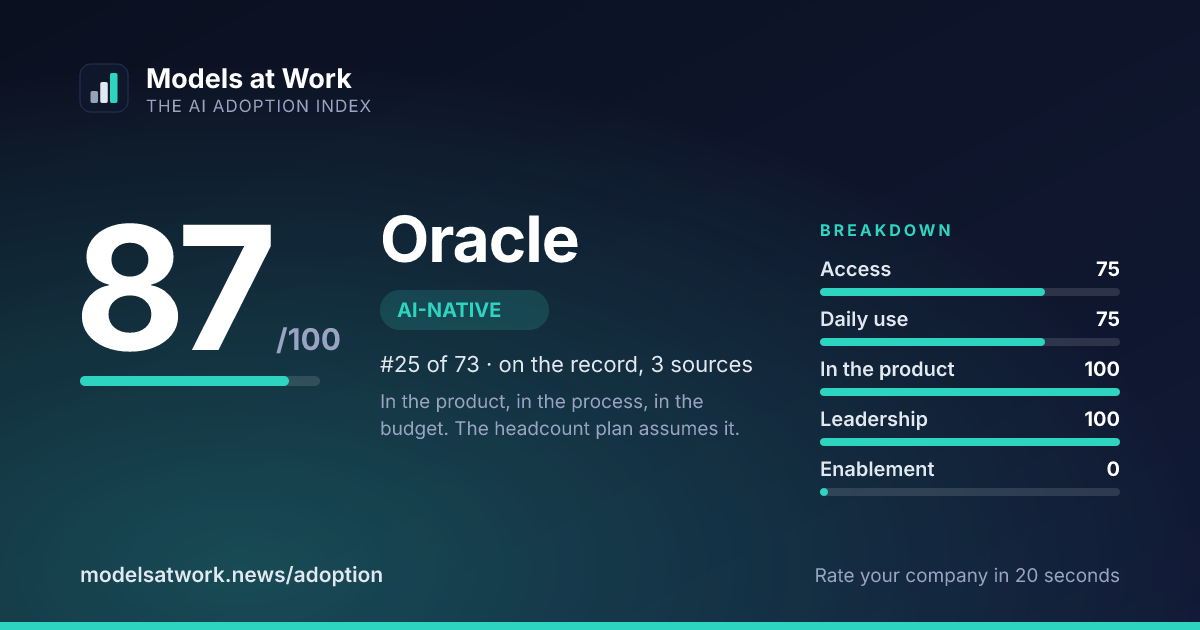Image resolution: width=1200 pixels, height=630 pixels.
Task: Click "#25 of 73 · on the record, 3 sources"
Action: point(566,365)
